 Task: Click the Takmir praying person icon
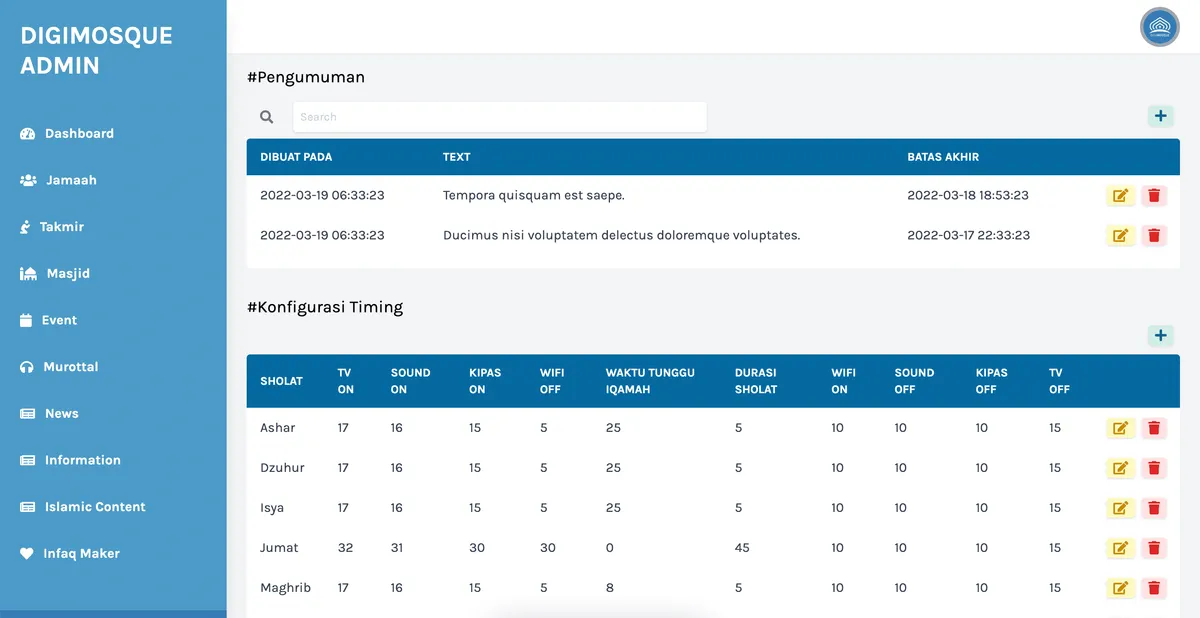coord(26,227)
